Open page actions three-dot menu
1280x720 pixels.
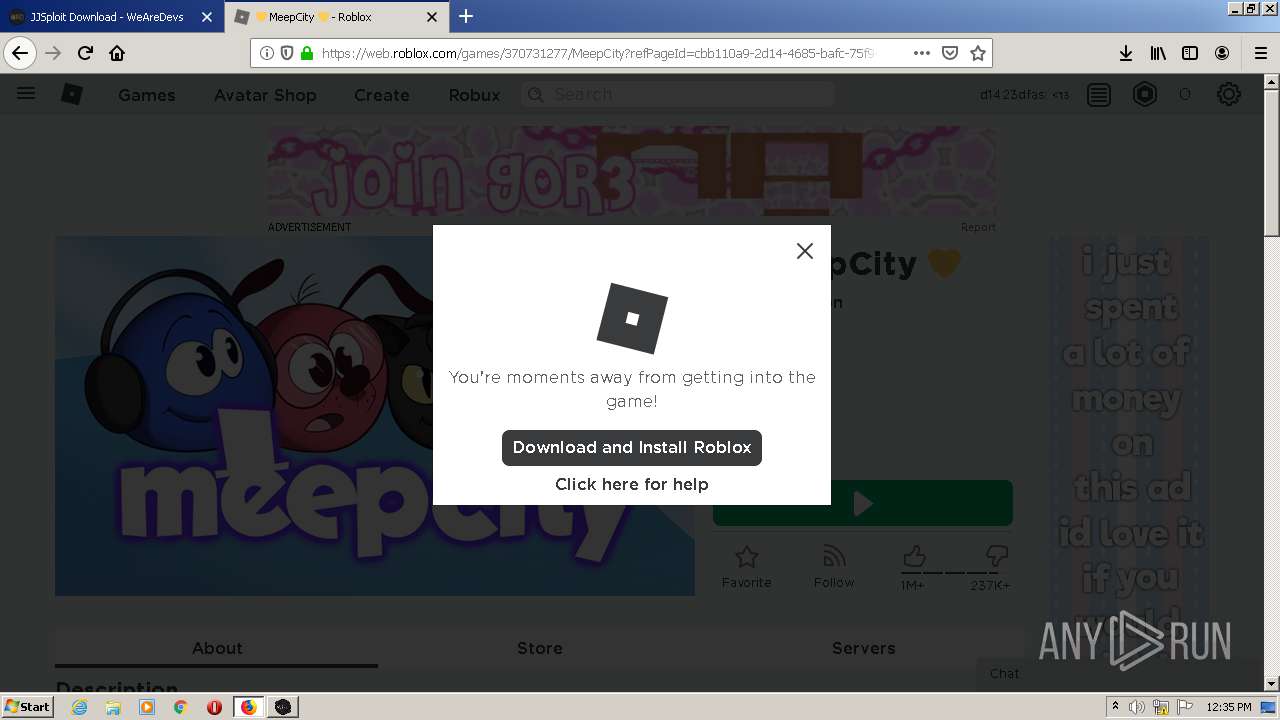(922, 53)
